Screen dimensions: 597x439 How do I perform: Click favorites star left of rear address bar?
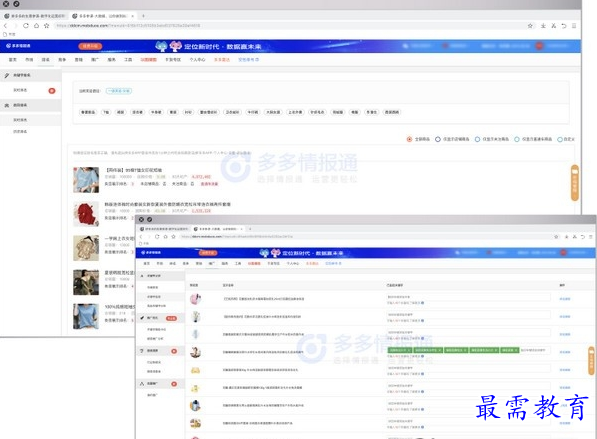point(46,26)
